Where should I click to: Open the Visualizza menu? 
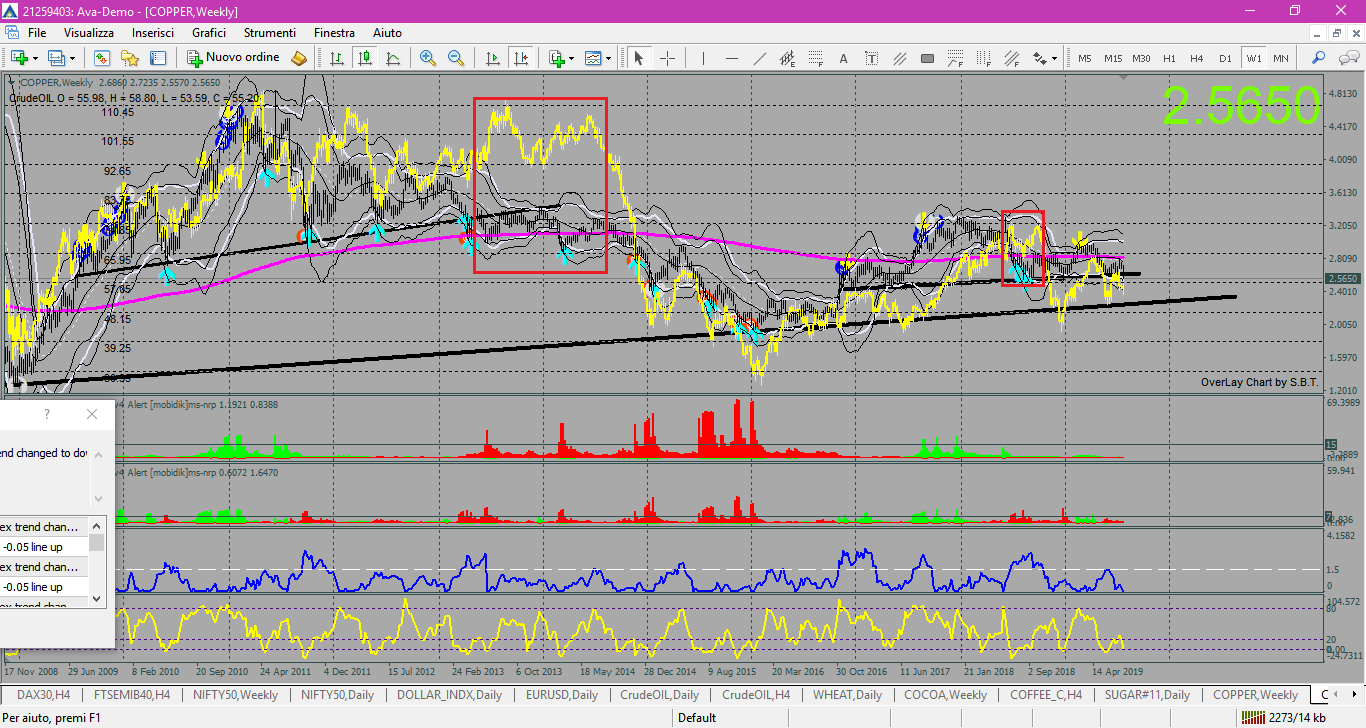tap(89, 33)
